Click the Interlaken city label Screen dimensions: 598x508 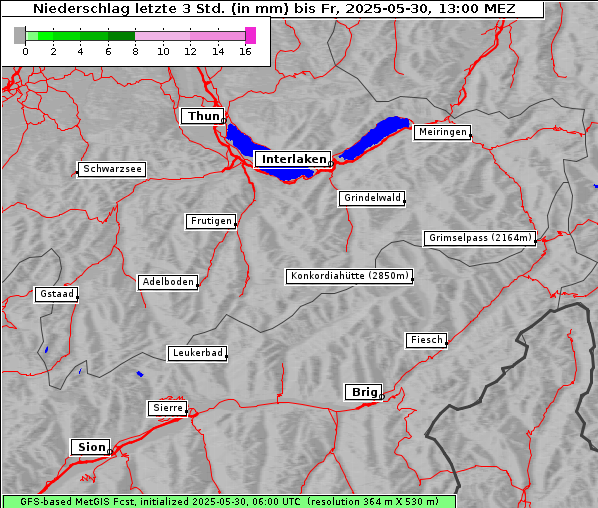click(293, 159)
